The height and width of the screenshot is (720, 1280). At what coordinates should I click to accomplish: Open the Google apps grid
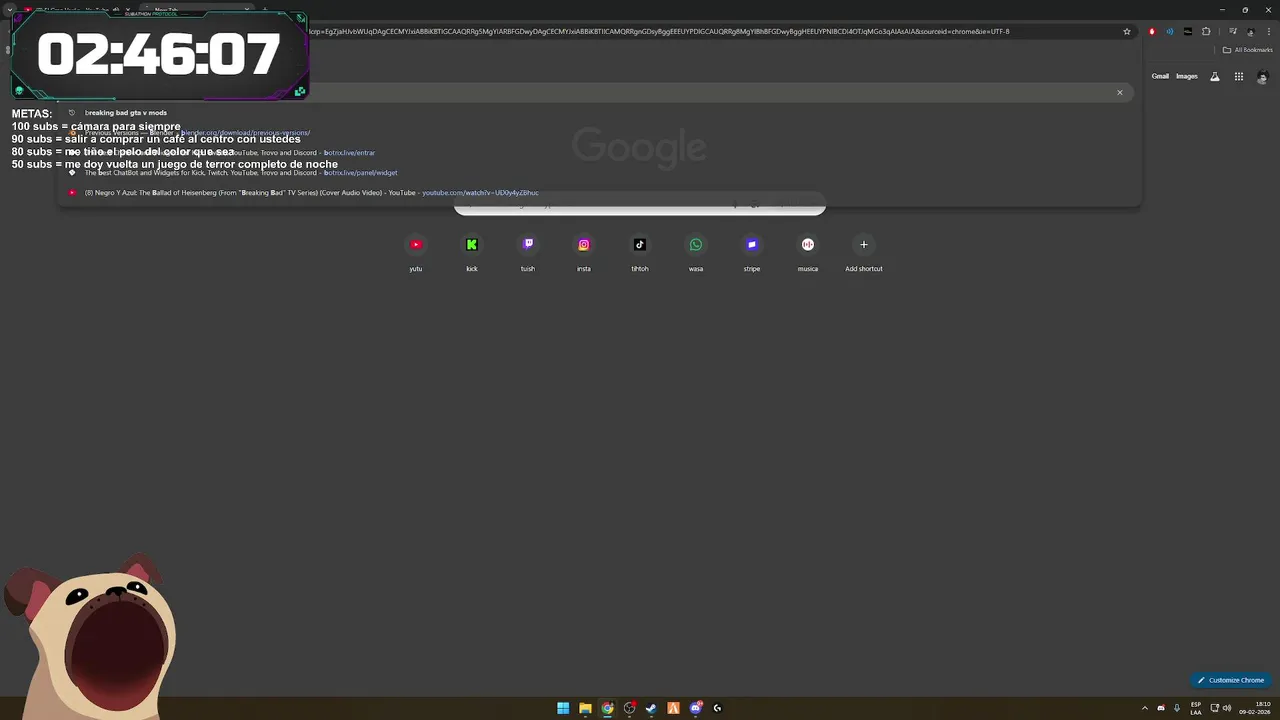point(1239,76)
